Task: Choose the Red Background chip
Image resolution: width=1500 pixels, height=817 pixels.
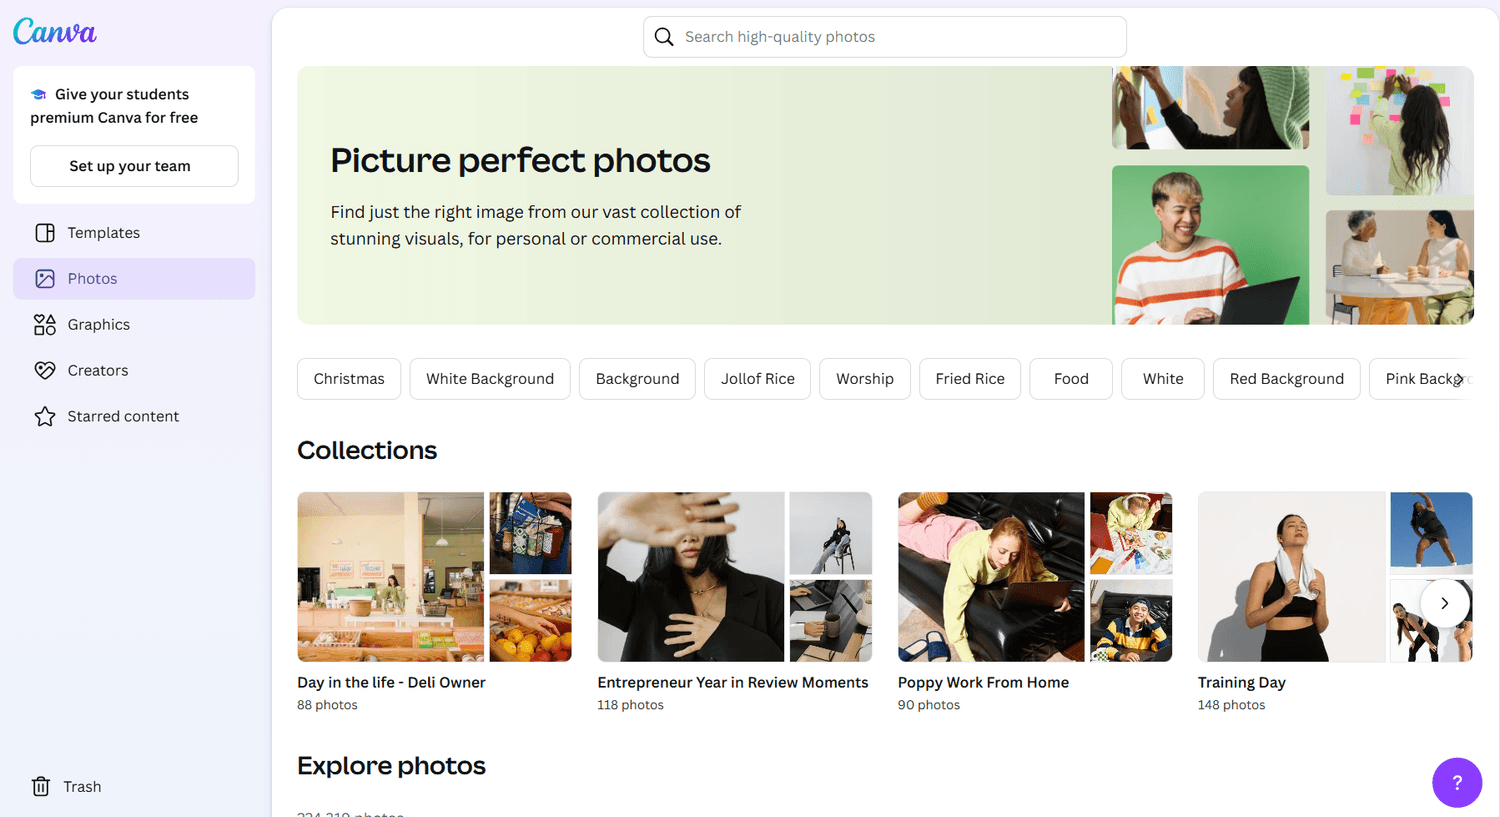Action: (1286, 379)
